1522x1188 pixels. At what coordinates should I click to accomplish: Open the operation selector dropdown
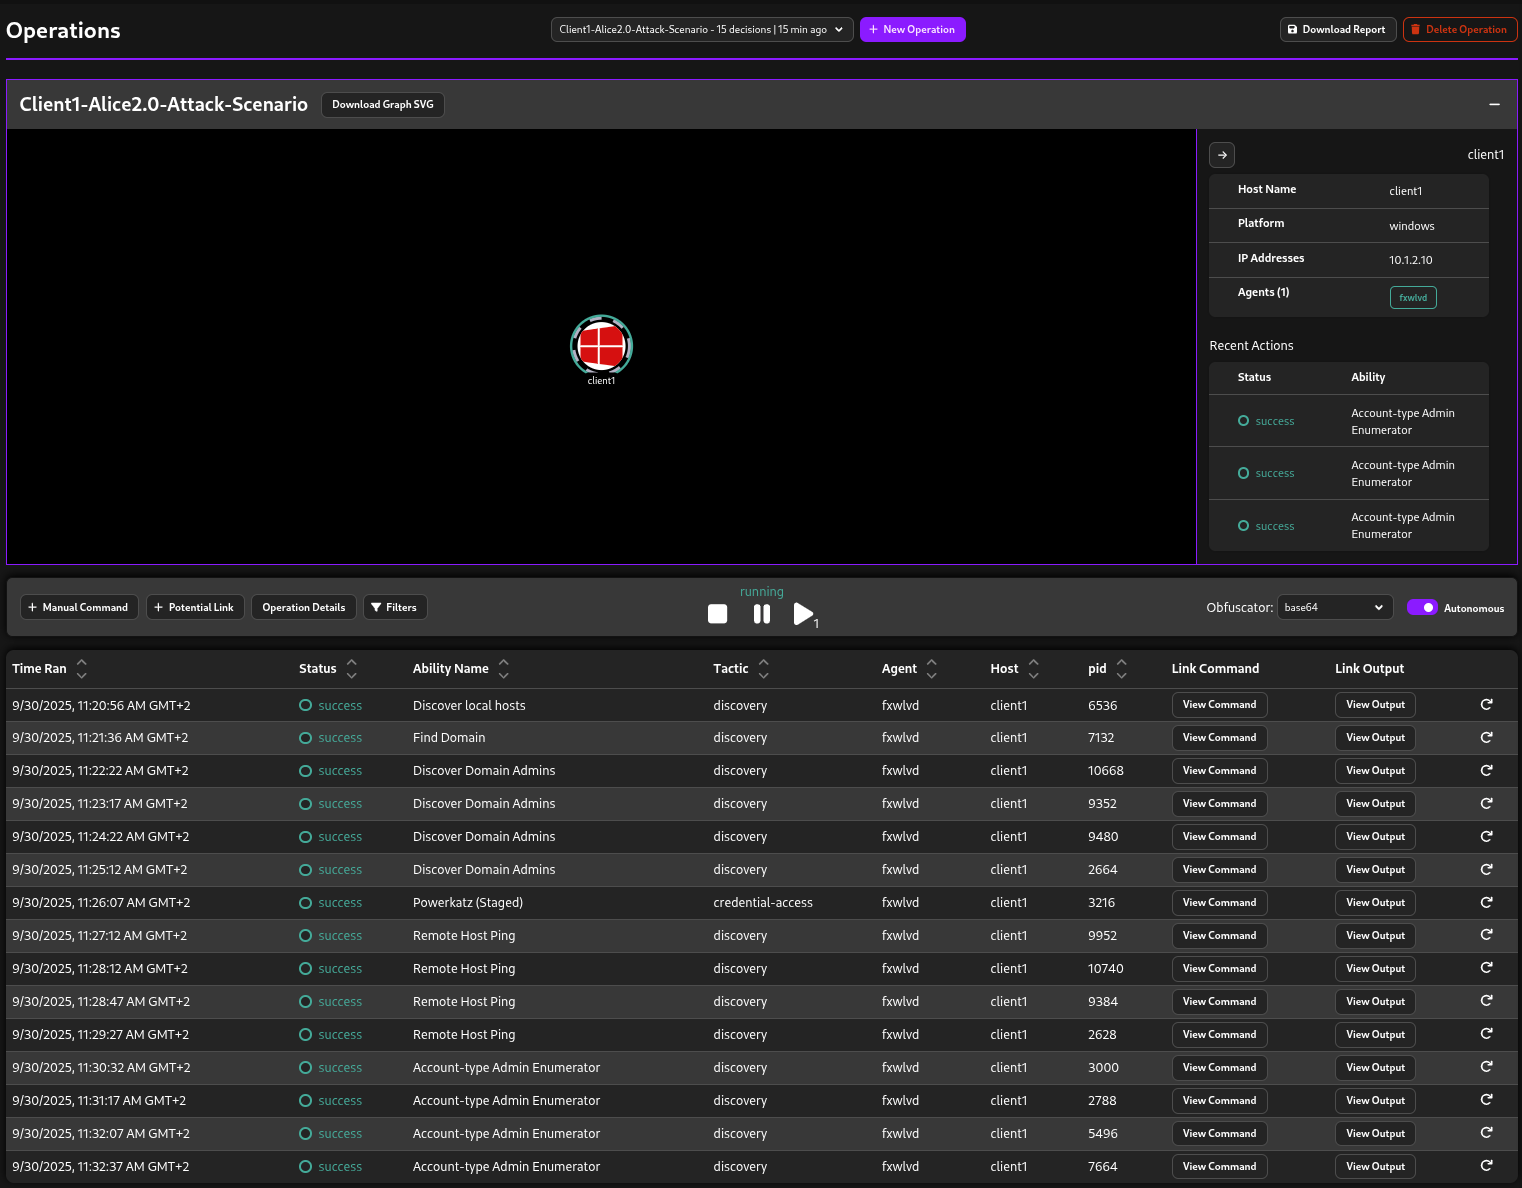(701, 30)
